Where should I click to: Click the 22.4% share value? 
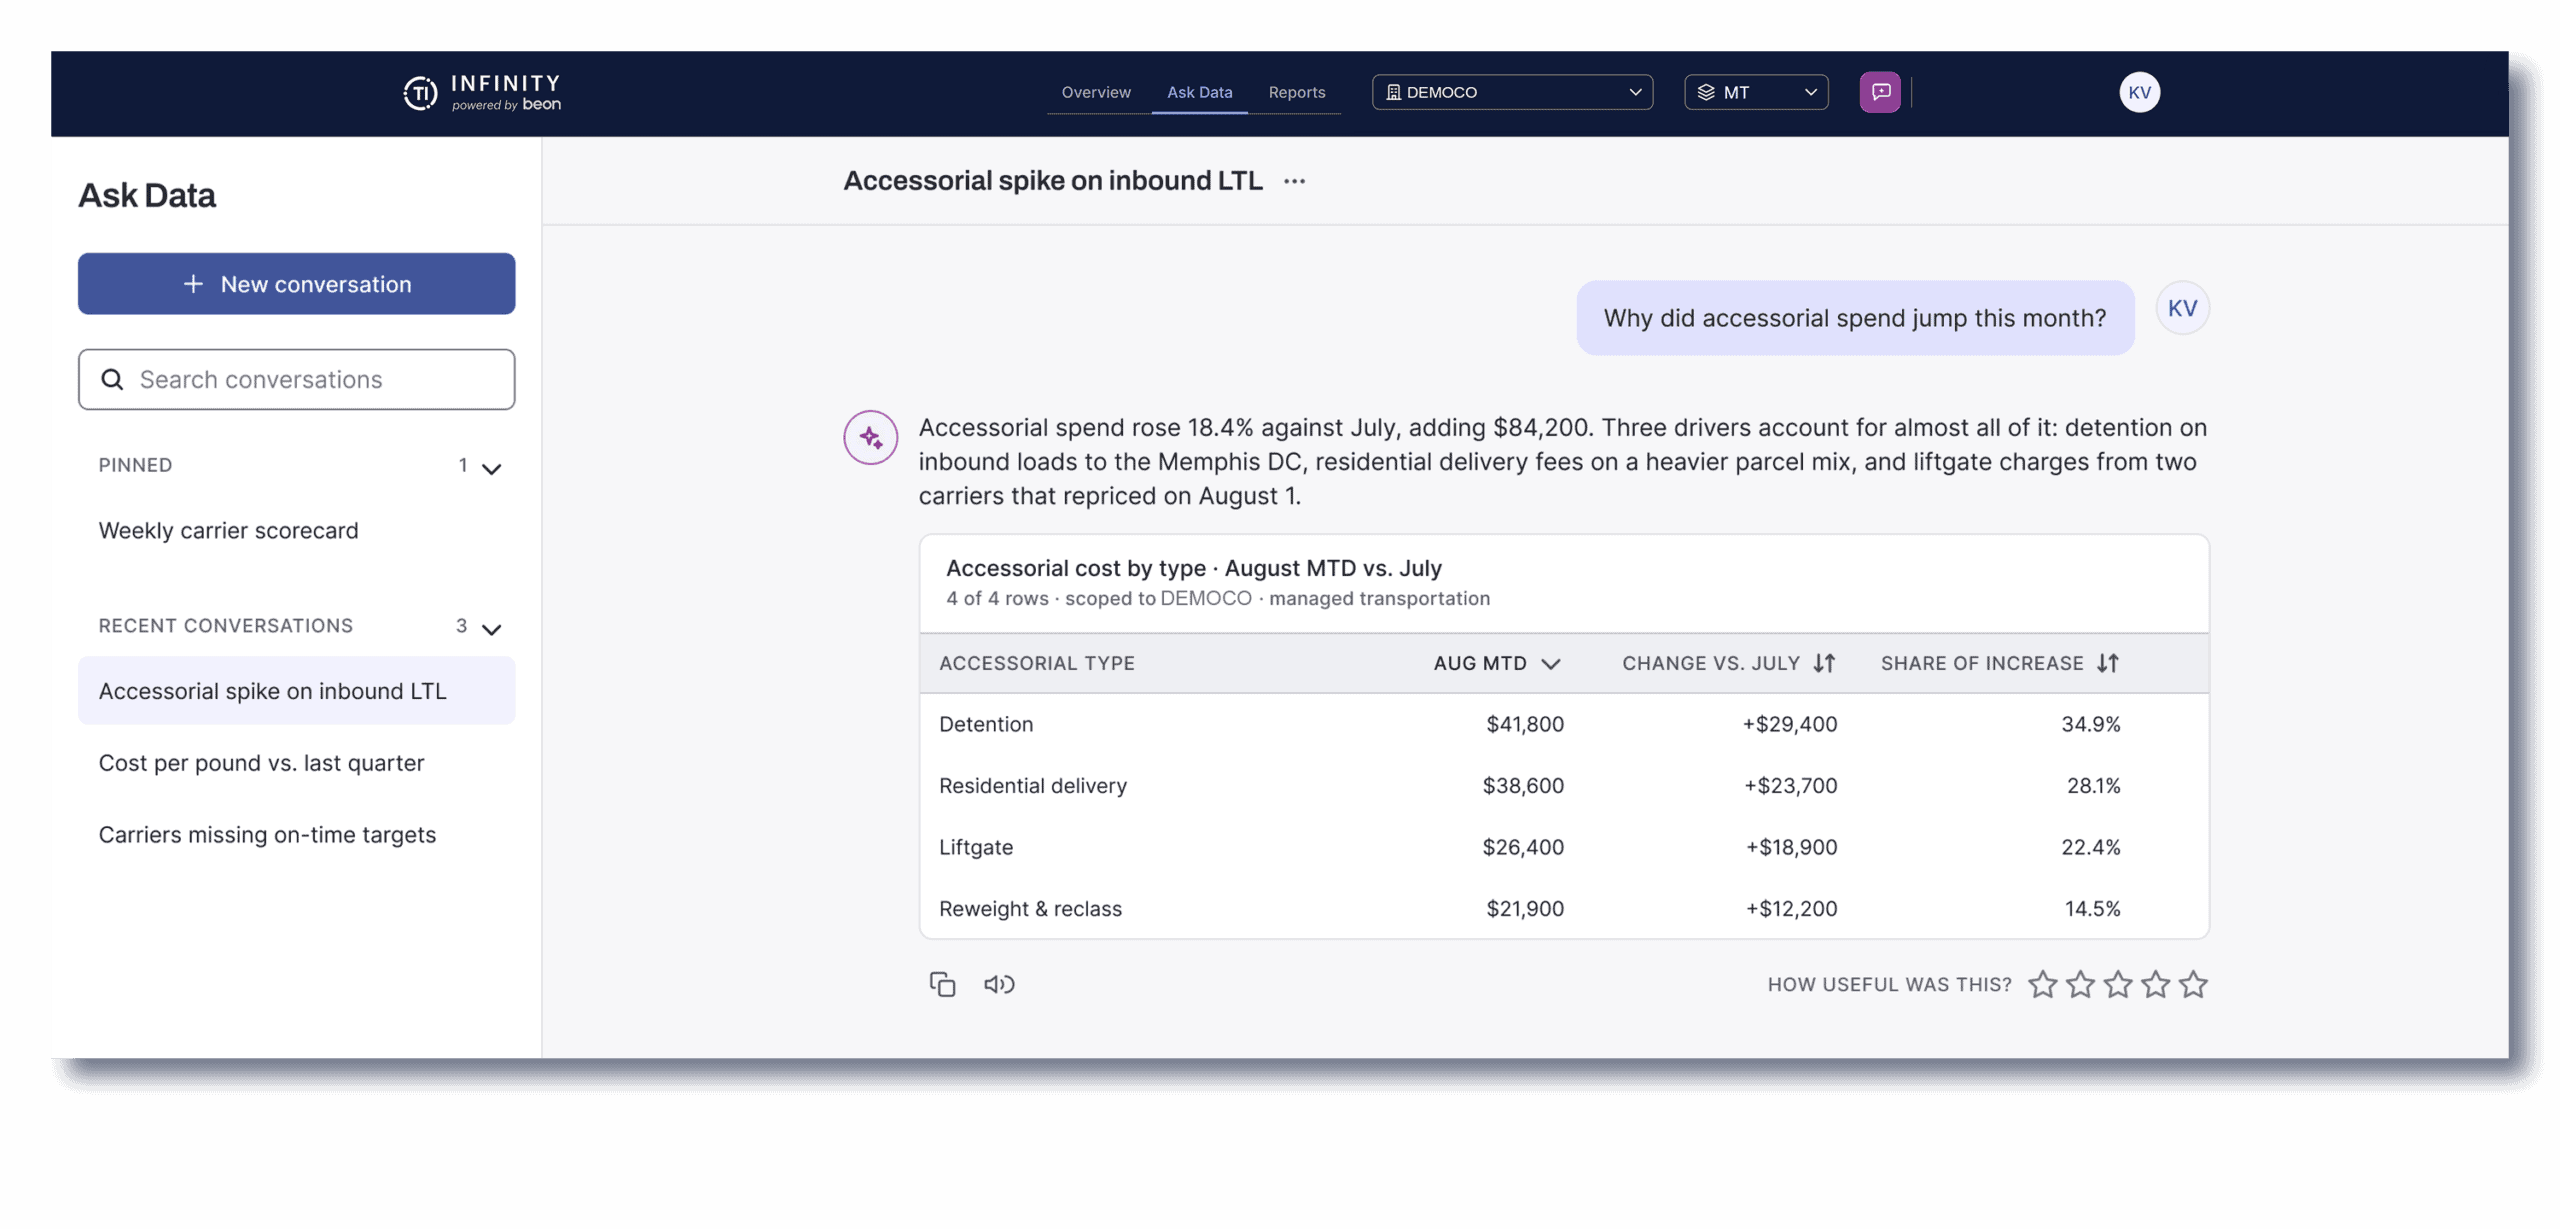click(x=2089, y=847)
